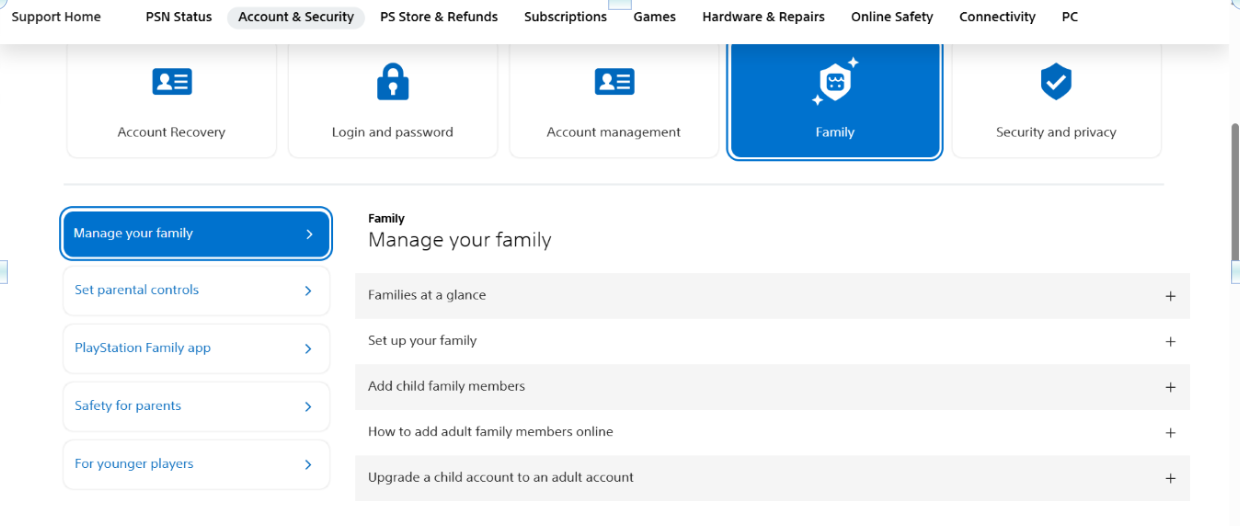Open the Account Recovery card label
Screen dimensions: 1240x526
pos(171,132)
